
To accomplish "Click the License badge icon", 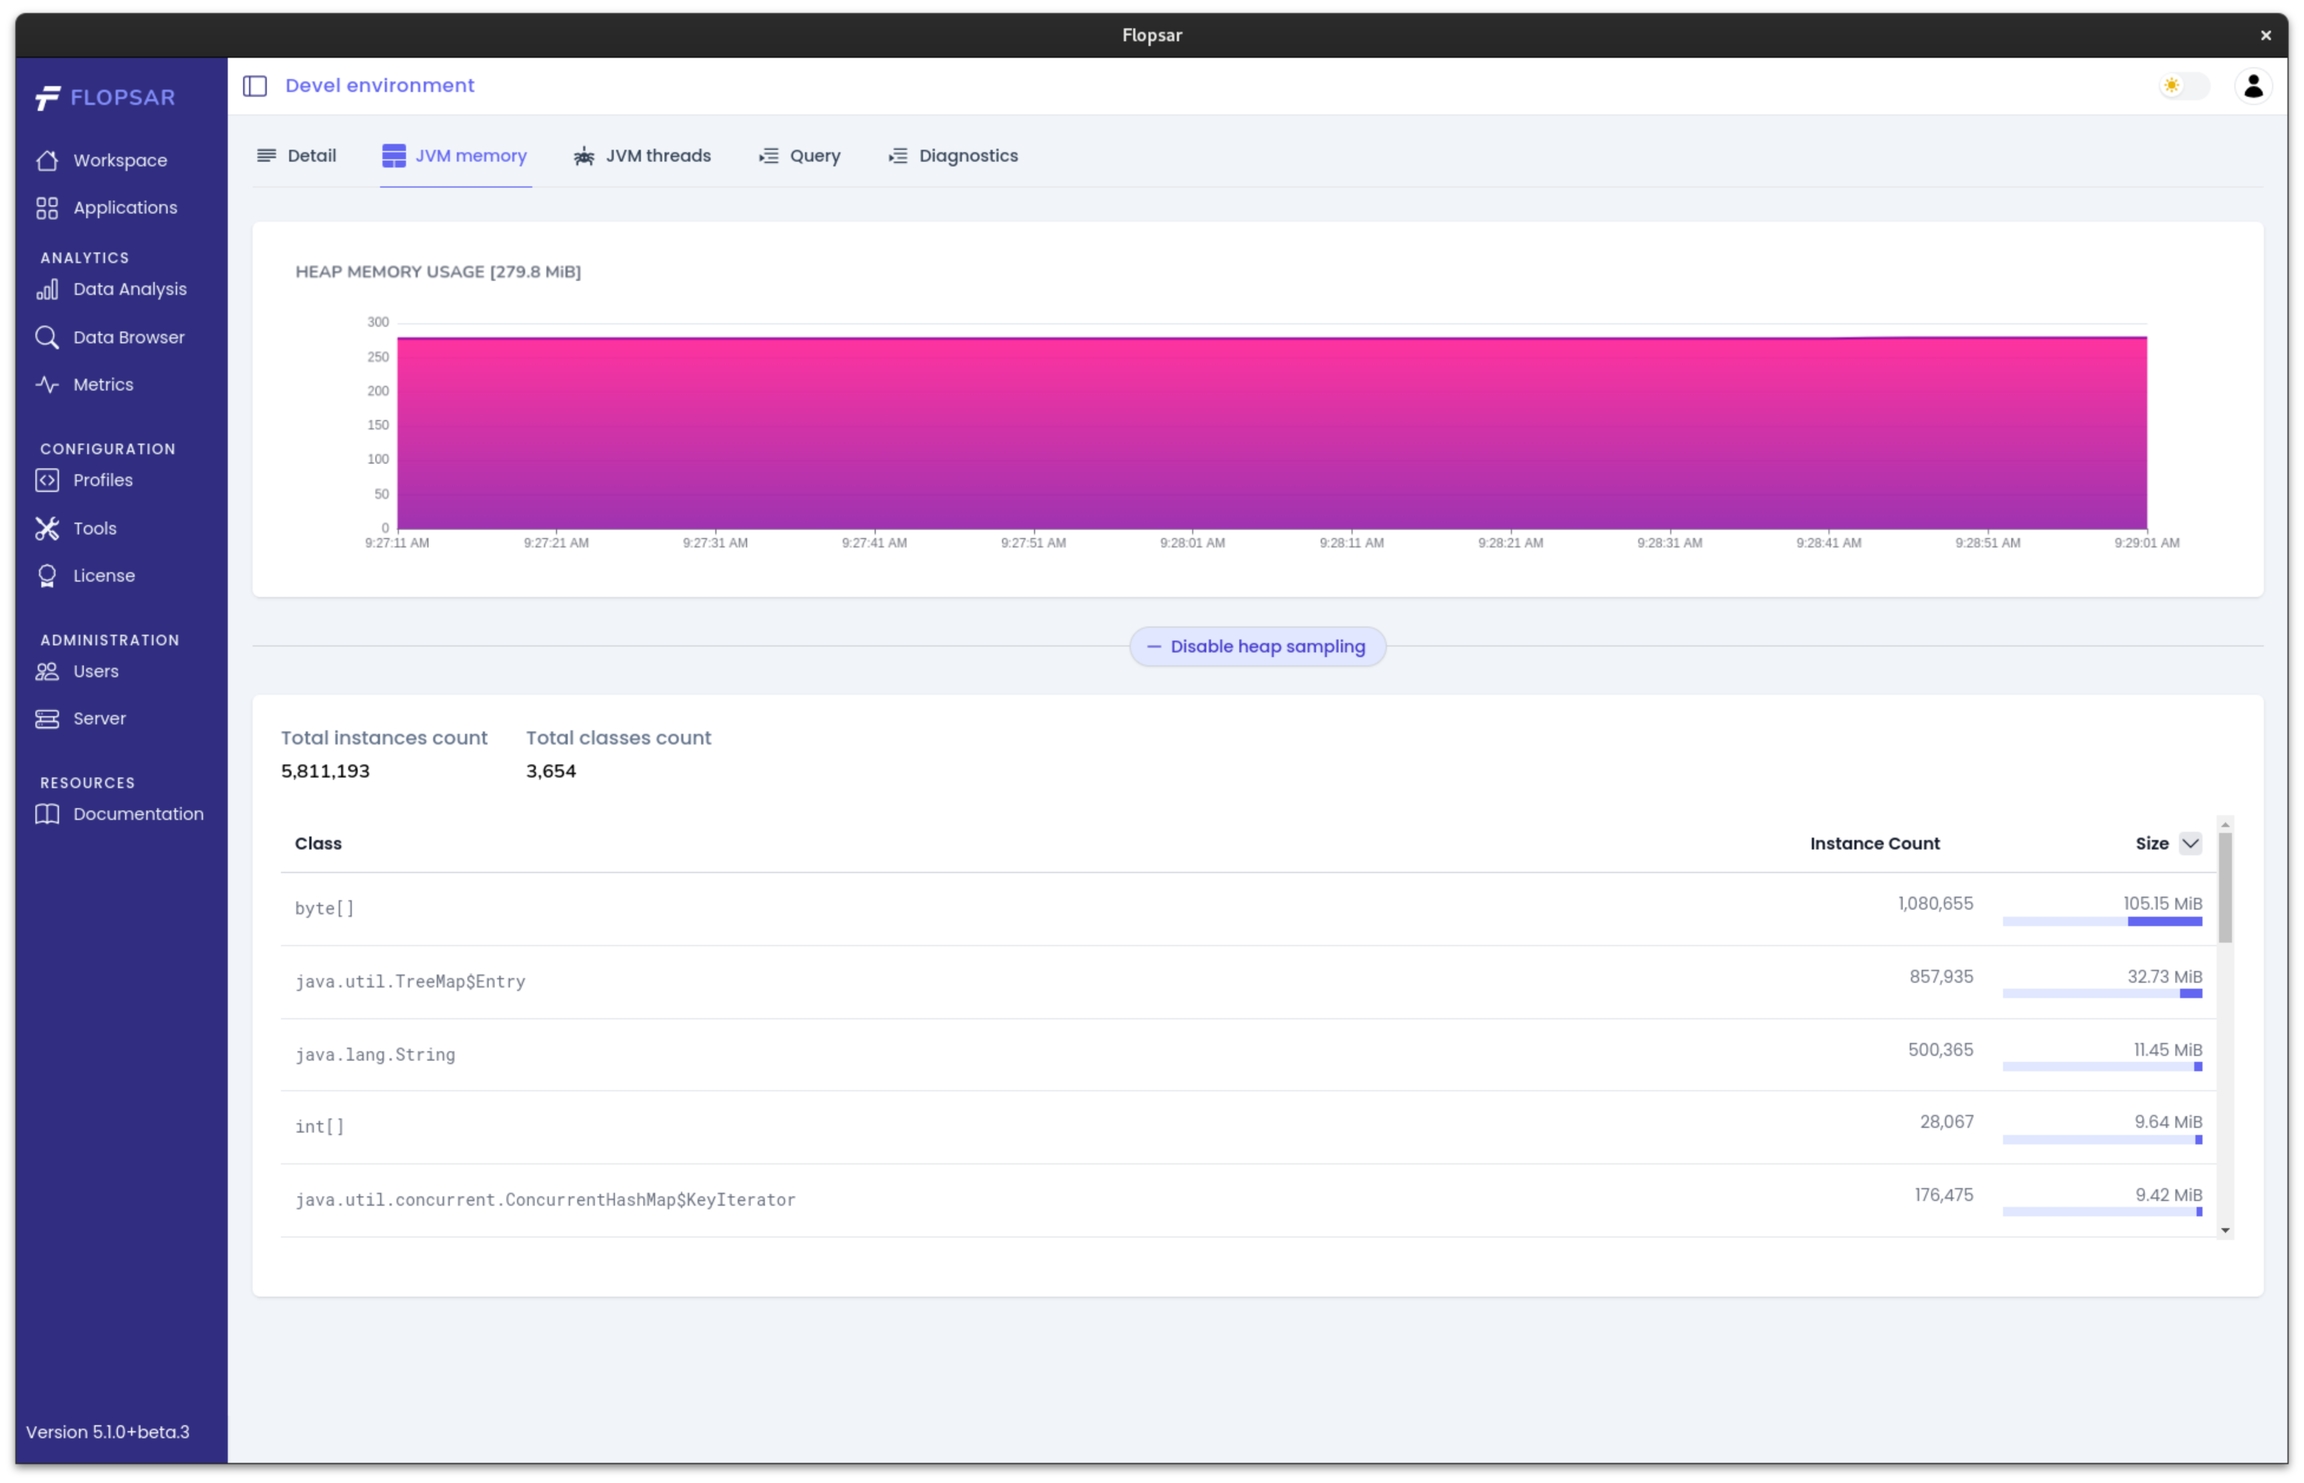I will click(x=47, y=576).
